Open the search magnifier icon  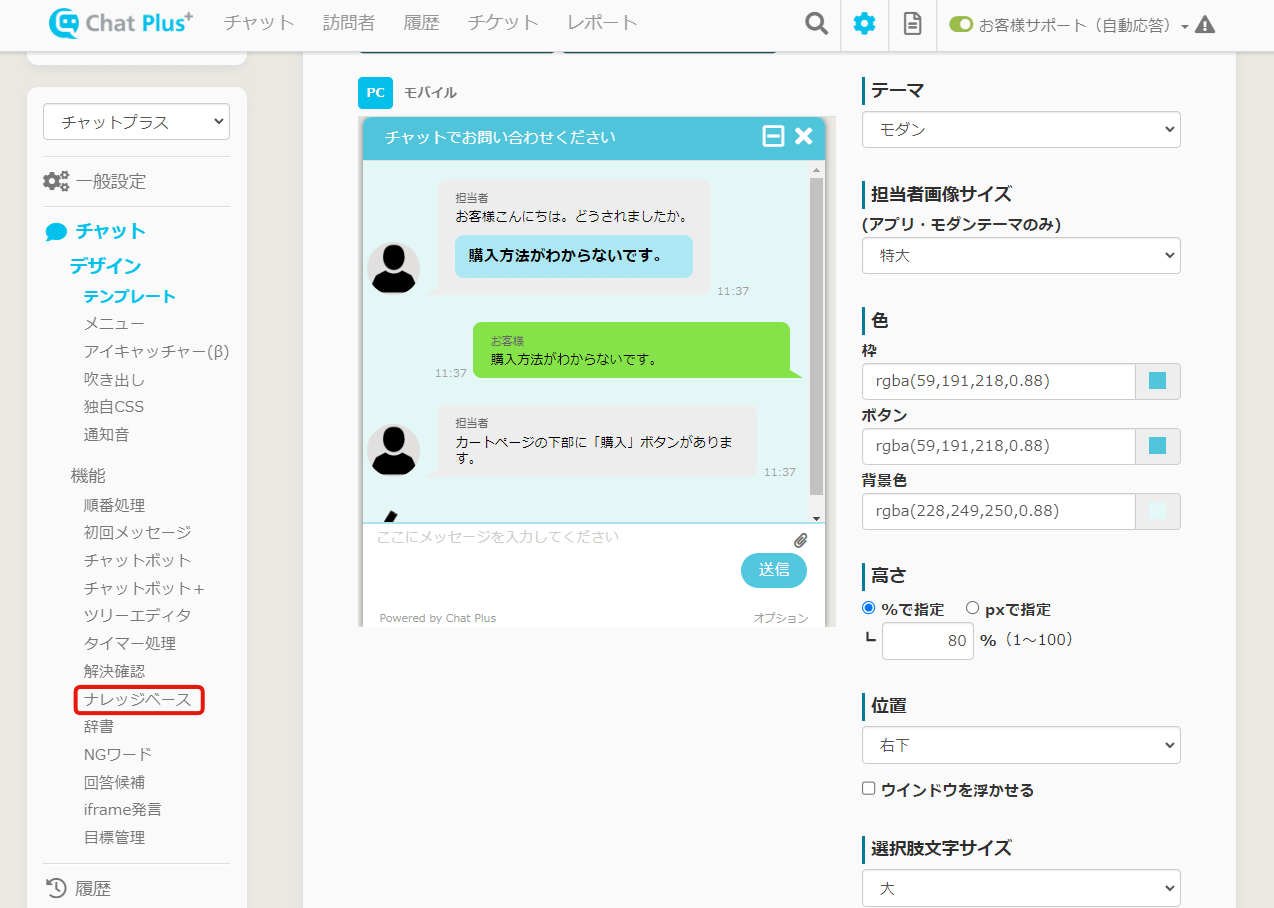click(x=817, y=24)
